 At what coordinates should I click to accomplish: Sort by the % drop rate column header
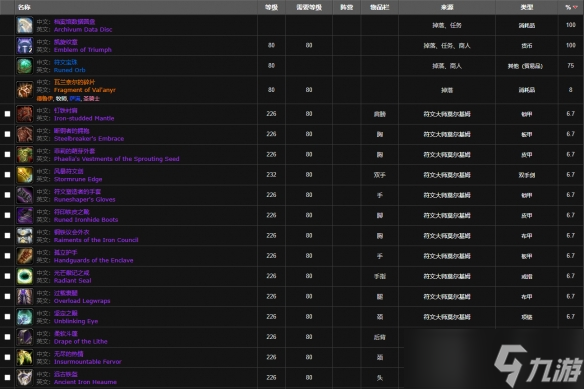click(571, 7)
